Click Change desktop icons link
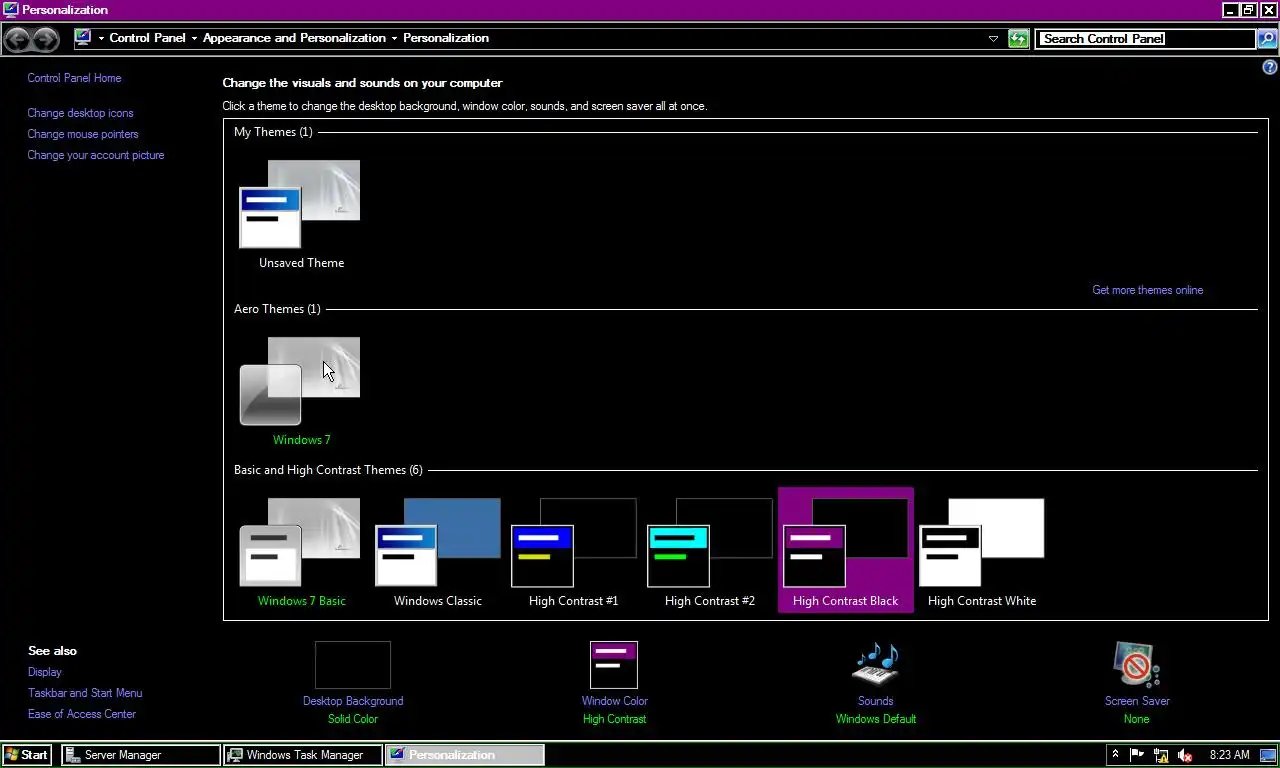 click(80, 113)
